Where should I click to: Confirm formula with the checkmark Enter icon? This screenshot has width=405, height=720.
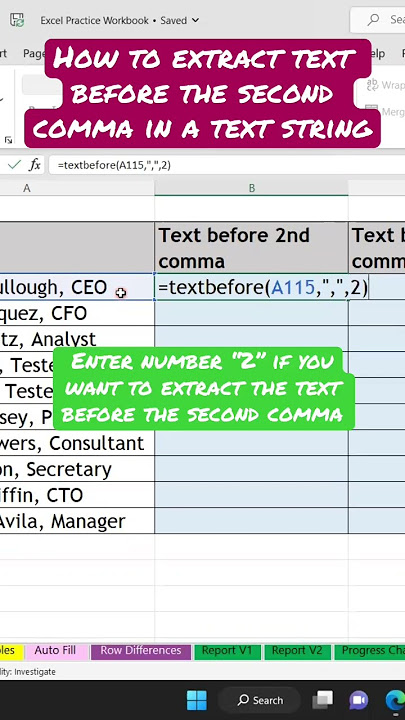(x=14, y=165)
